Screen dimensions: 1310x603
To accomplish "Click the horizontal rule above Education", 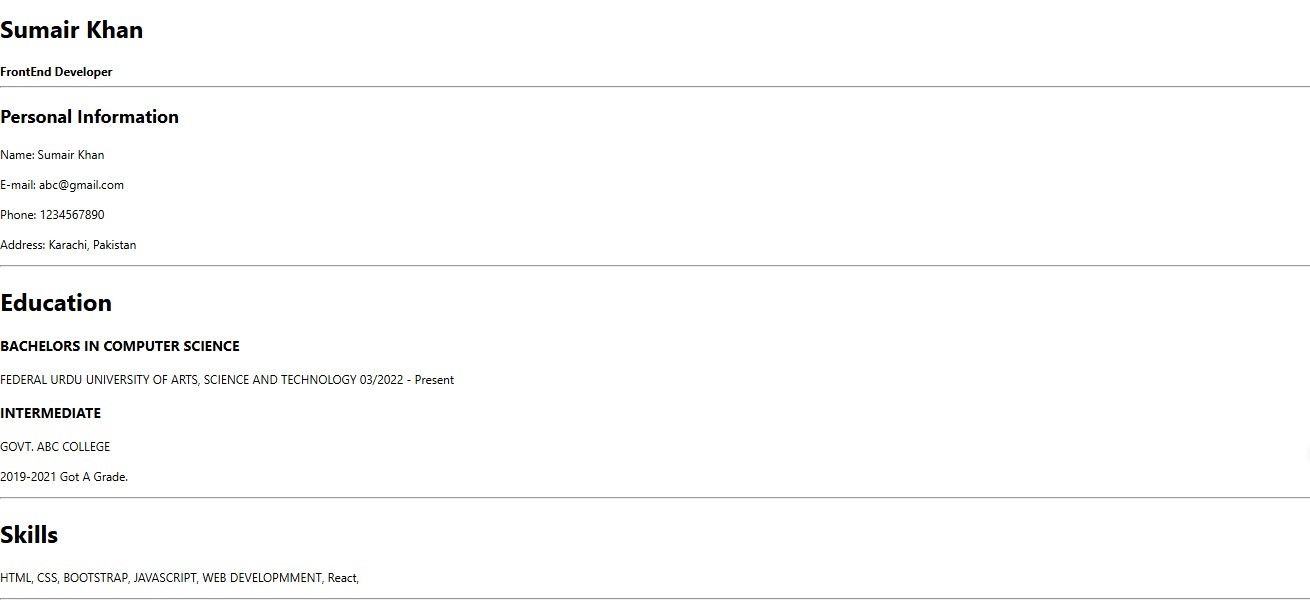I will click(655, 266).
